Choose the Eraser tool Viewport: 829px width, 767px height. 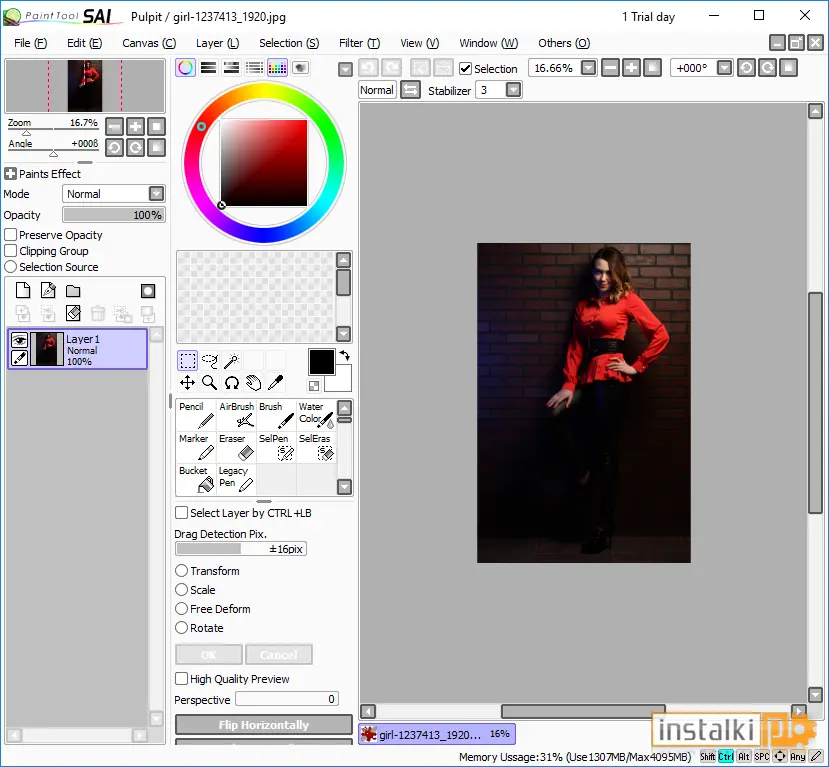pos(236,448)
